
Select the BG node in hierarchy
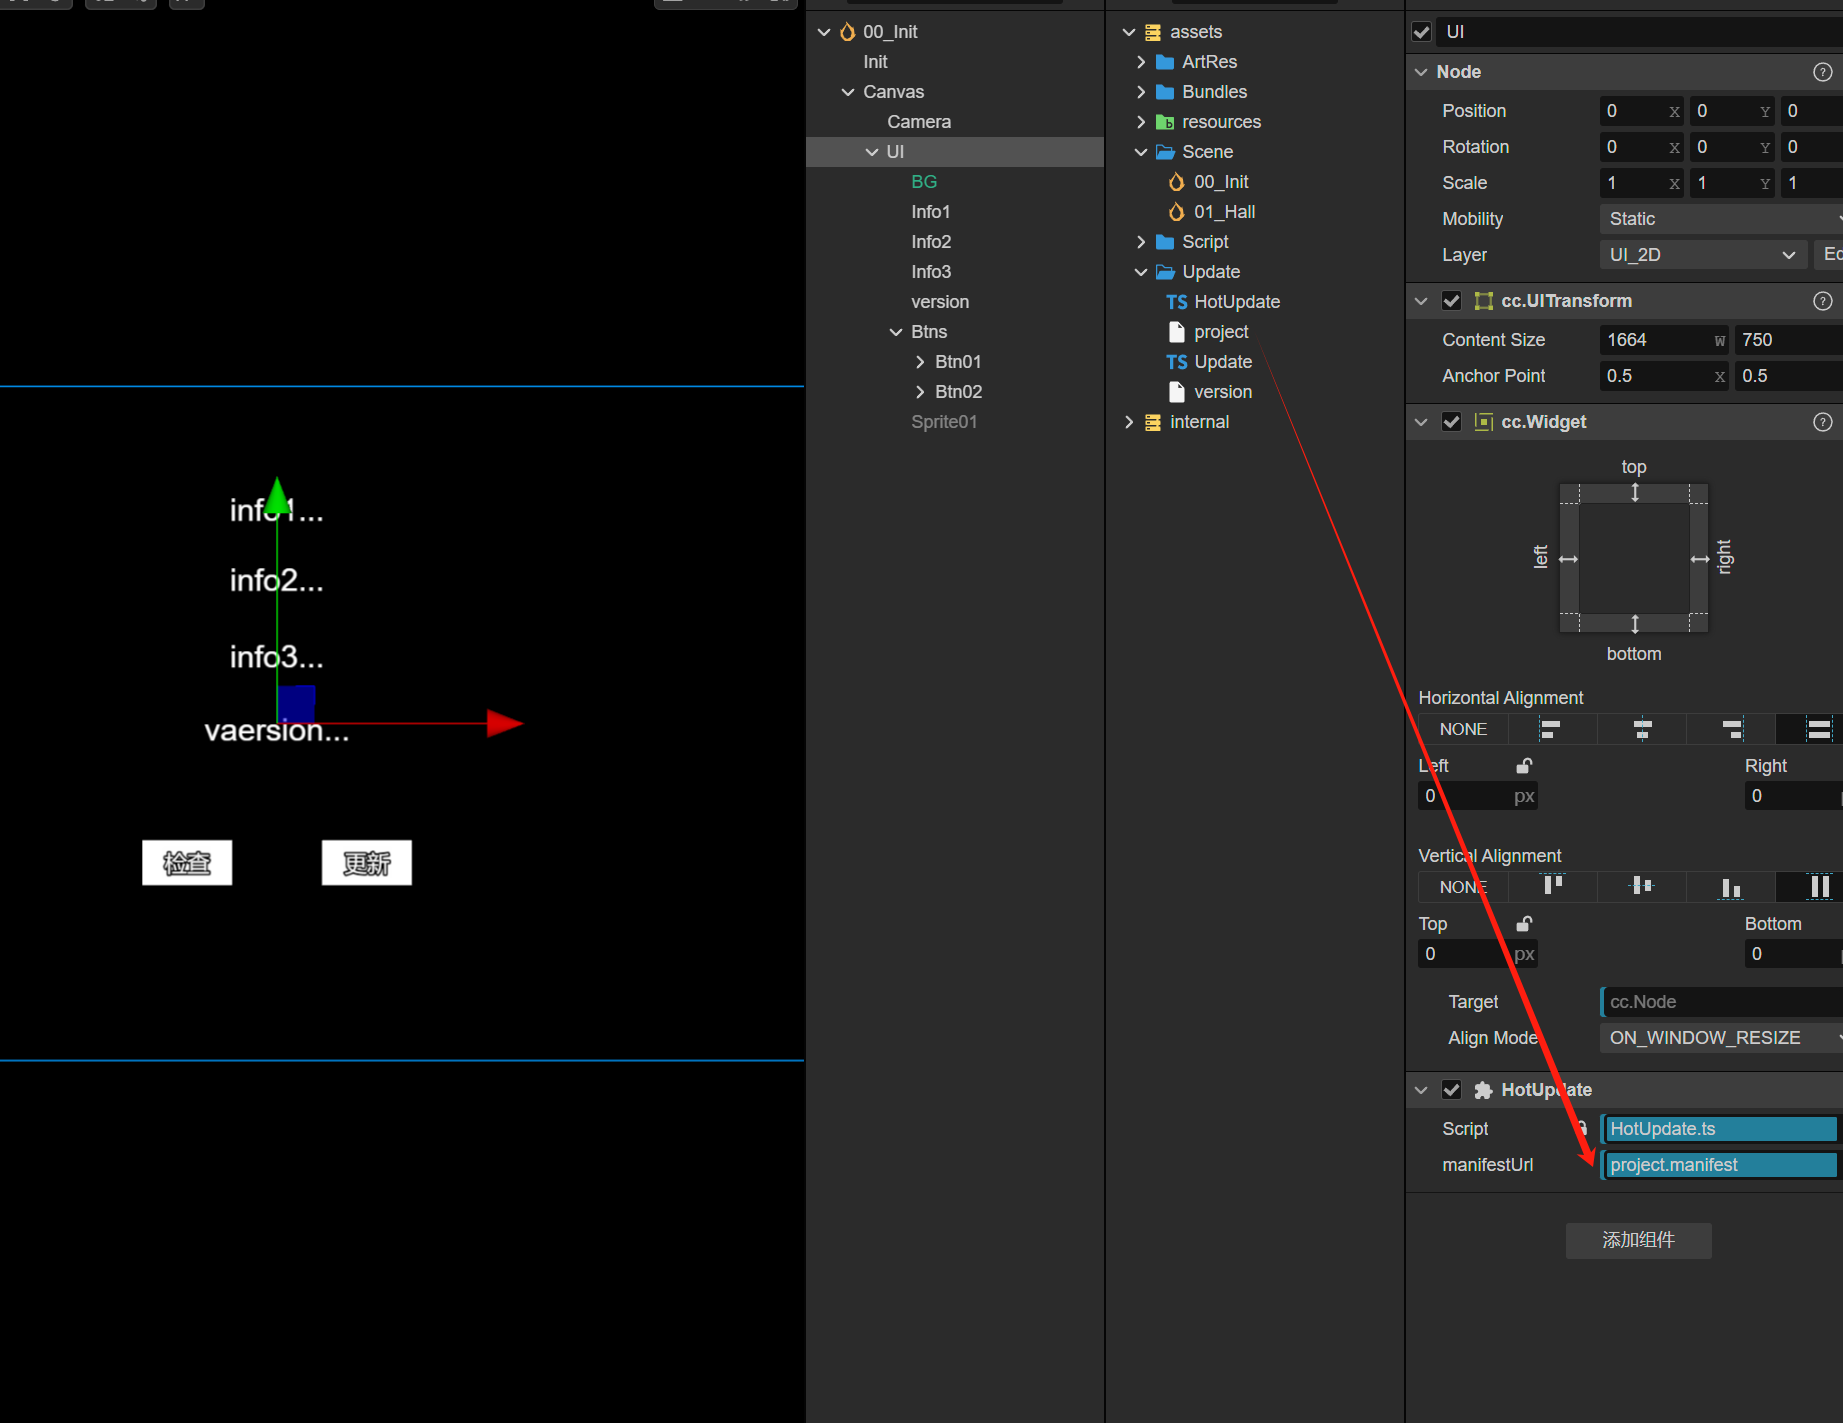pyautogui.click(x=924, y=182)
